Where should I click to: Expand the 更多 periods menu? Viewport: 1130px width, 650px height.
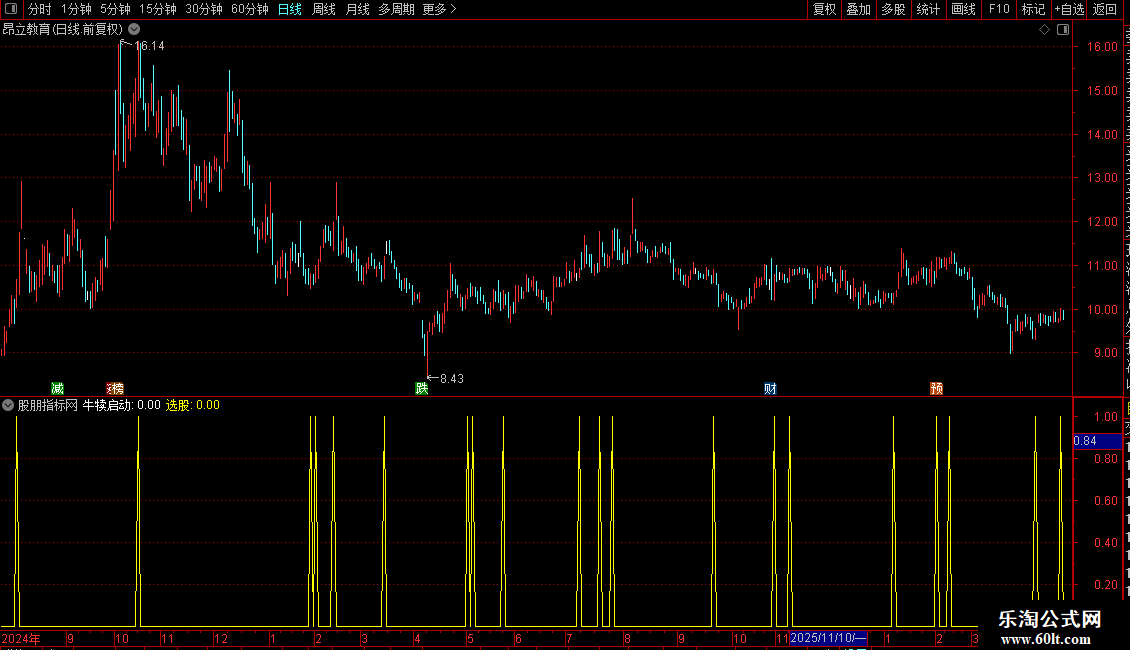coord(440,9)
